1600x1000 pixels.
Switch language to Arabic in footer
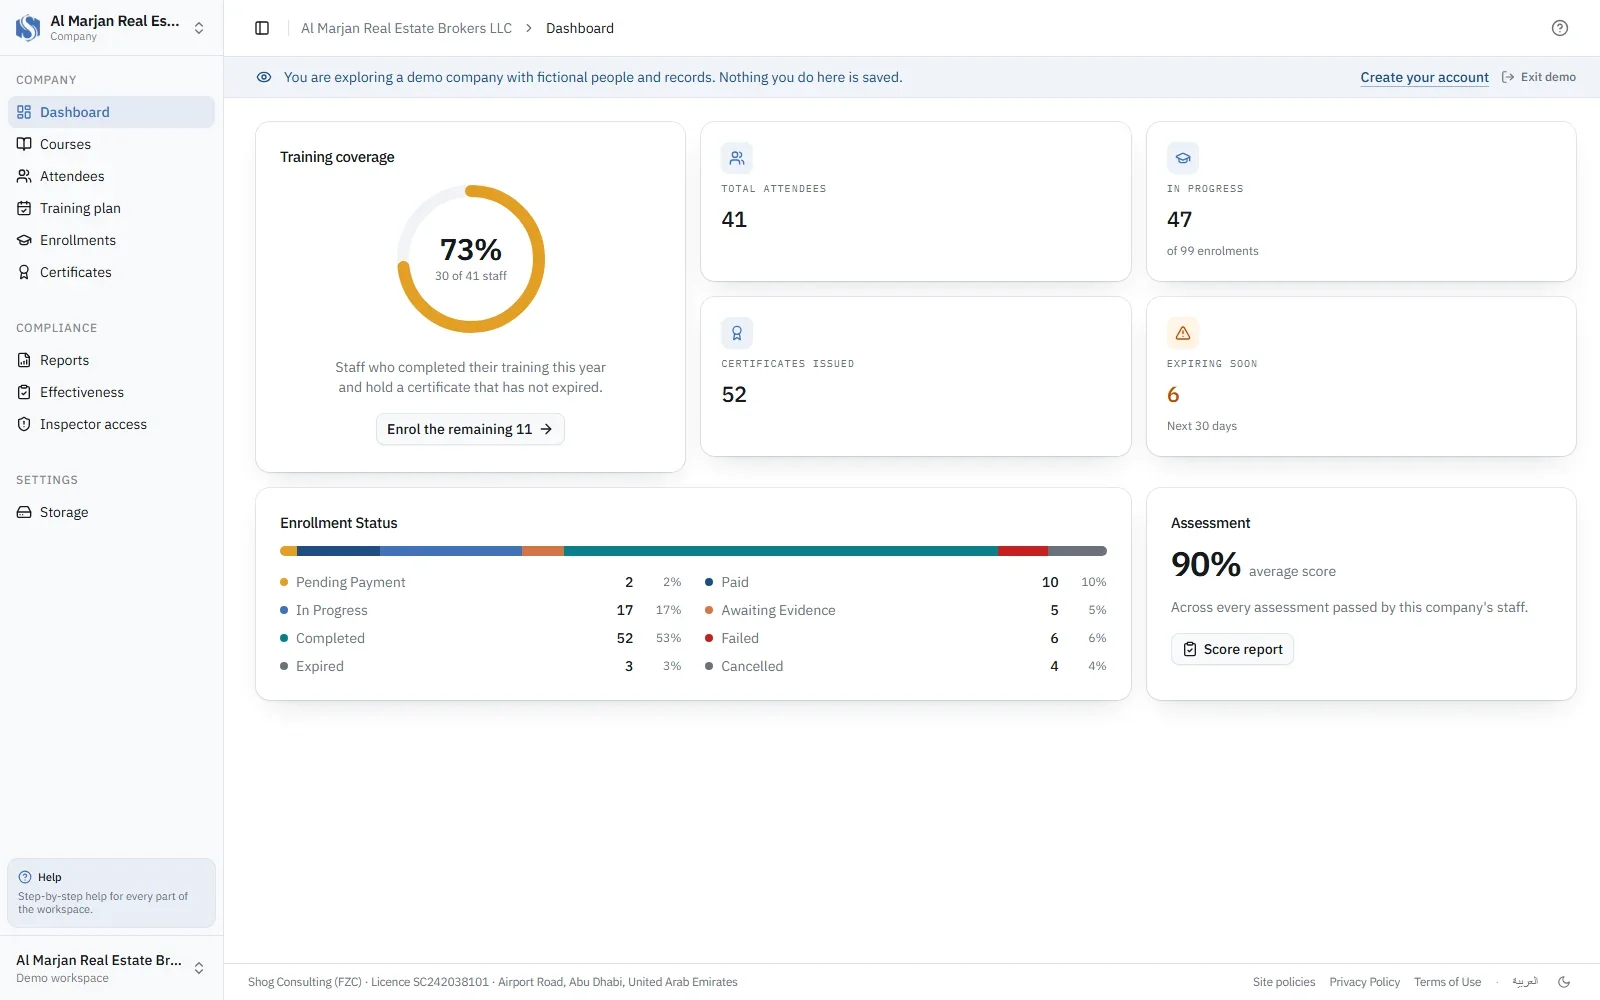1525,982
